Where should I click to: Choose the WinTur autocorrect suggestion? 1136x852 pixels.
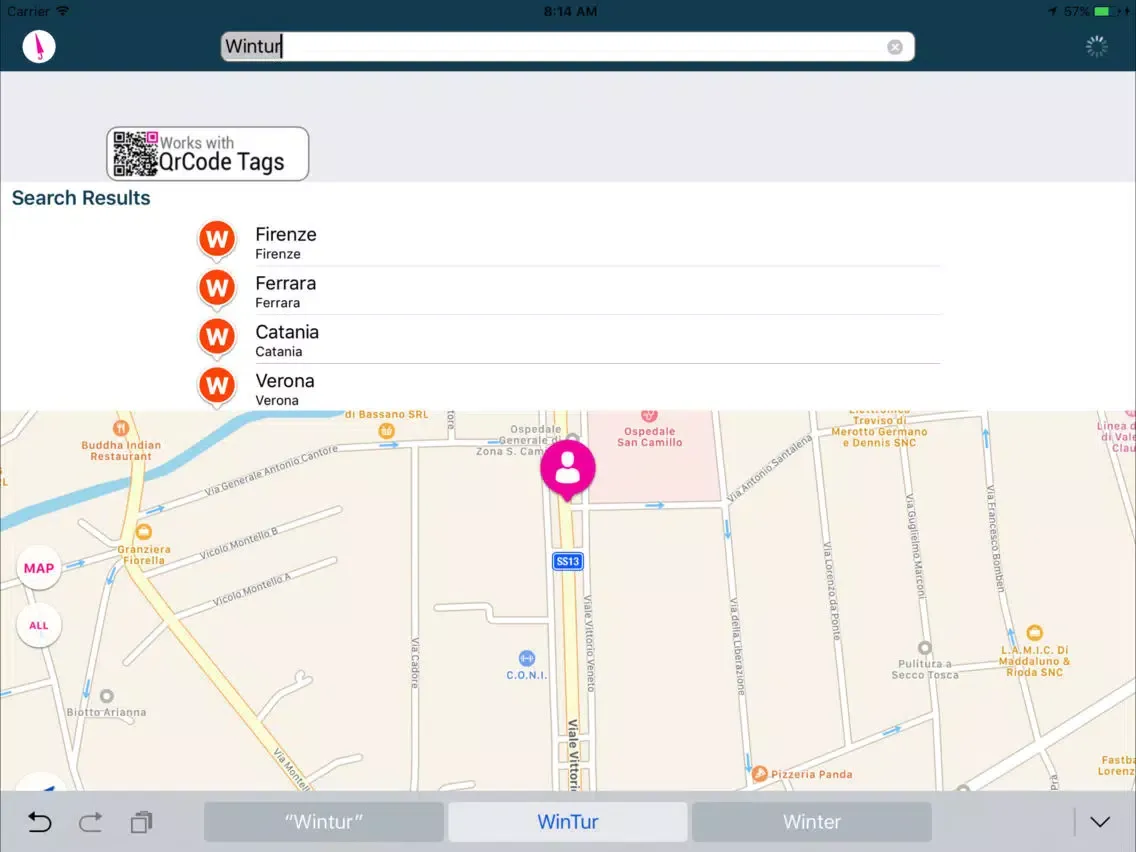coord(568,822)
